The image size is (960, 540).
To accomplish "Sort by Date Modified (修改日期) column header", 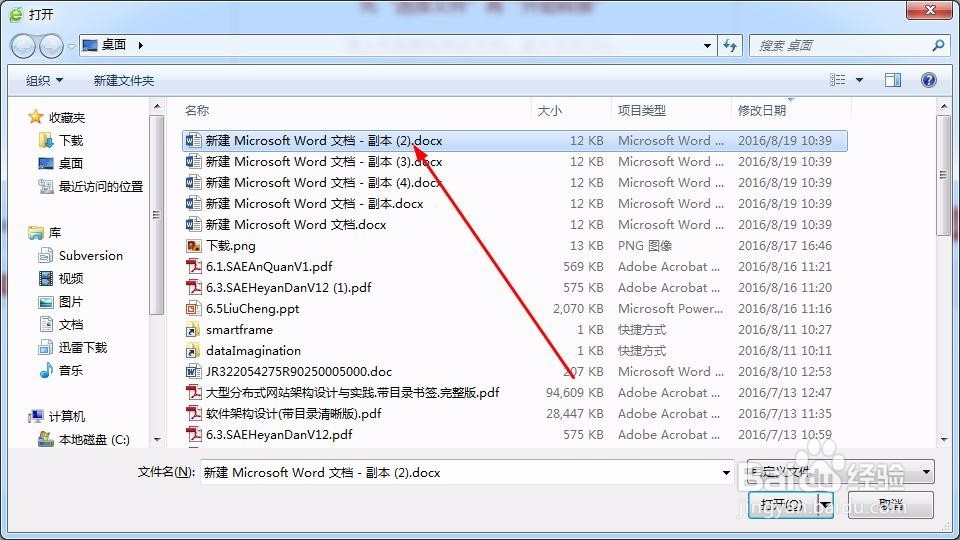I will point(762,111).
